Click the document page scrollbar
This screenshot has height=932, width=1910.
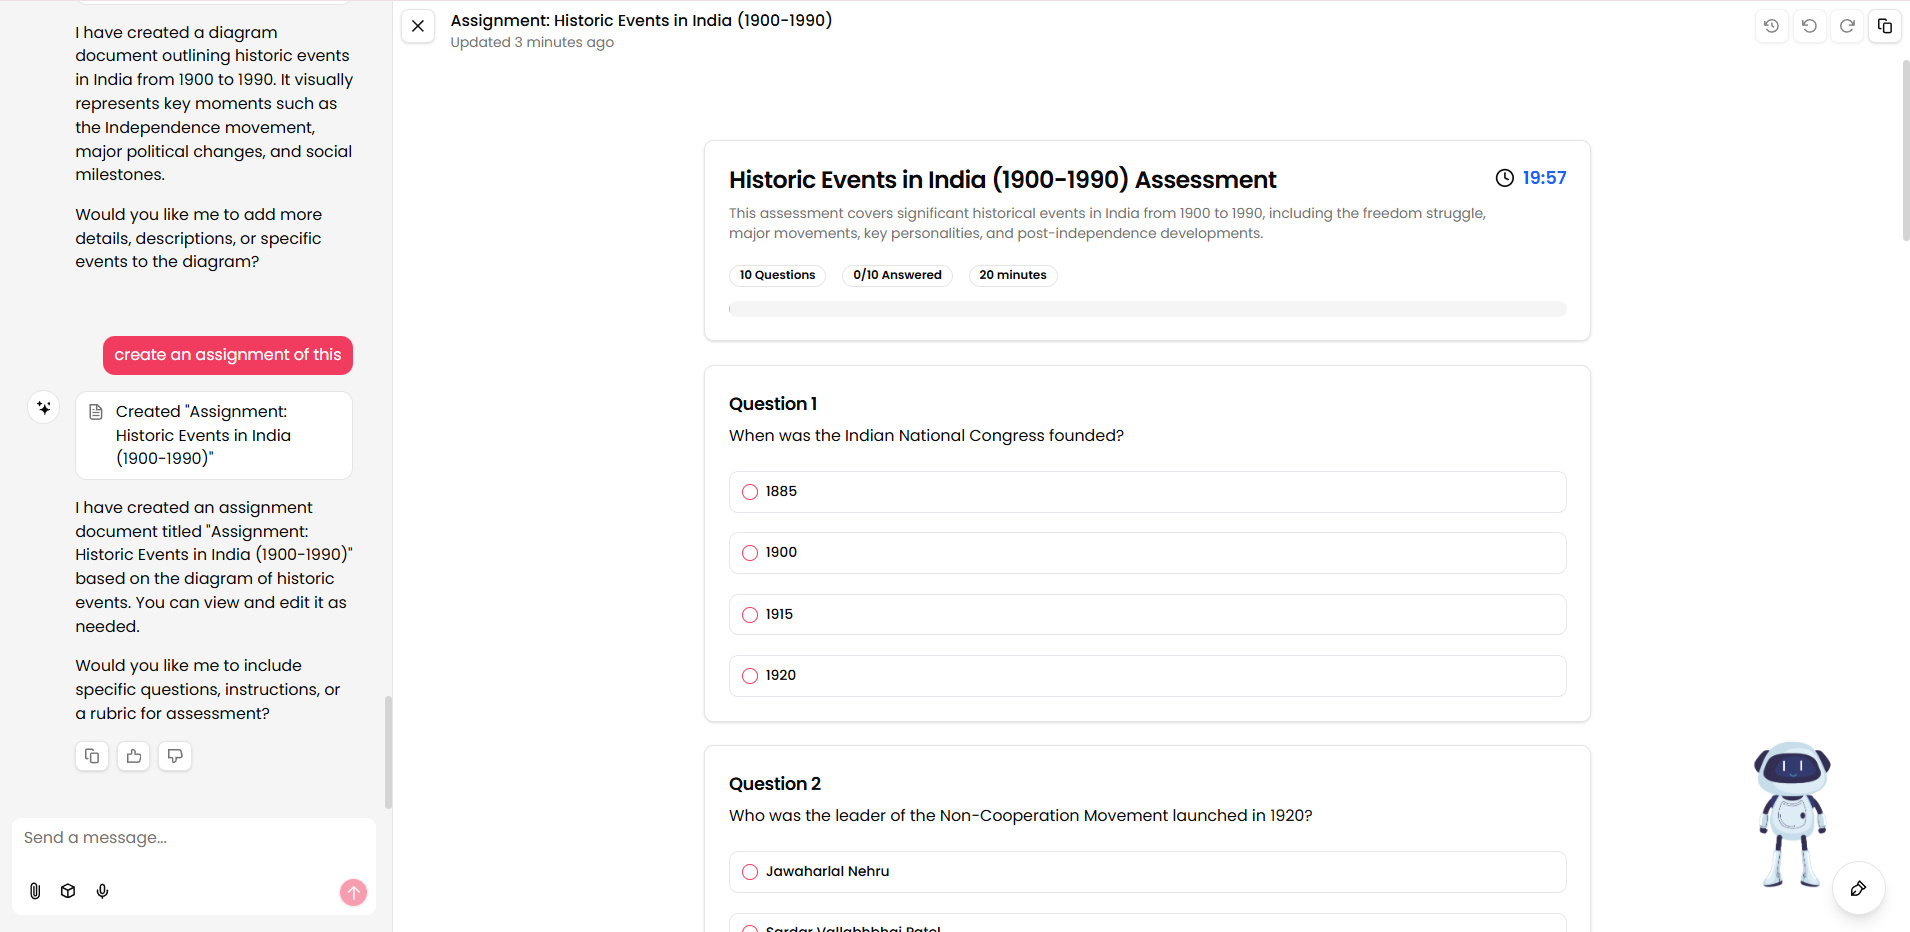tap(1905, 150)
